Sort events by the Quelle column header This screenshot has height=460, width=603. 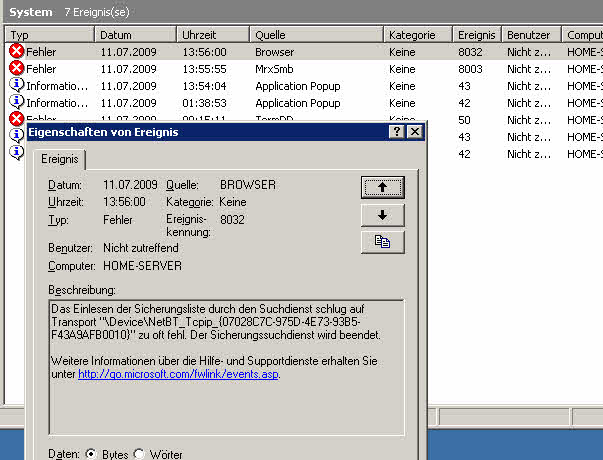(316, 35)
